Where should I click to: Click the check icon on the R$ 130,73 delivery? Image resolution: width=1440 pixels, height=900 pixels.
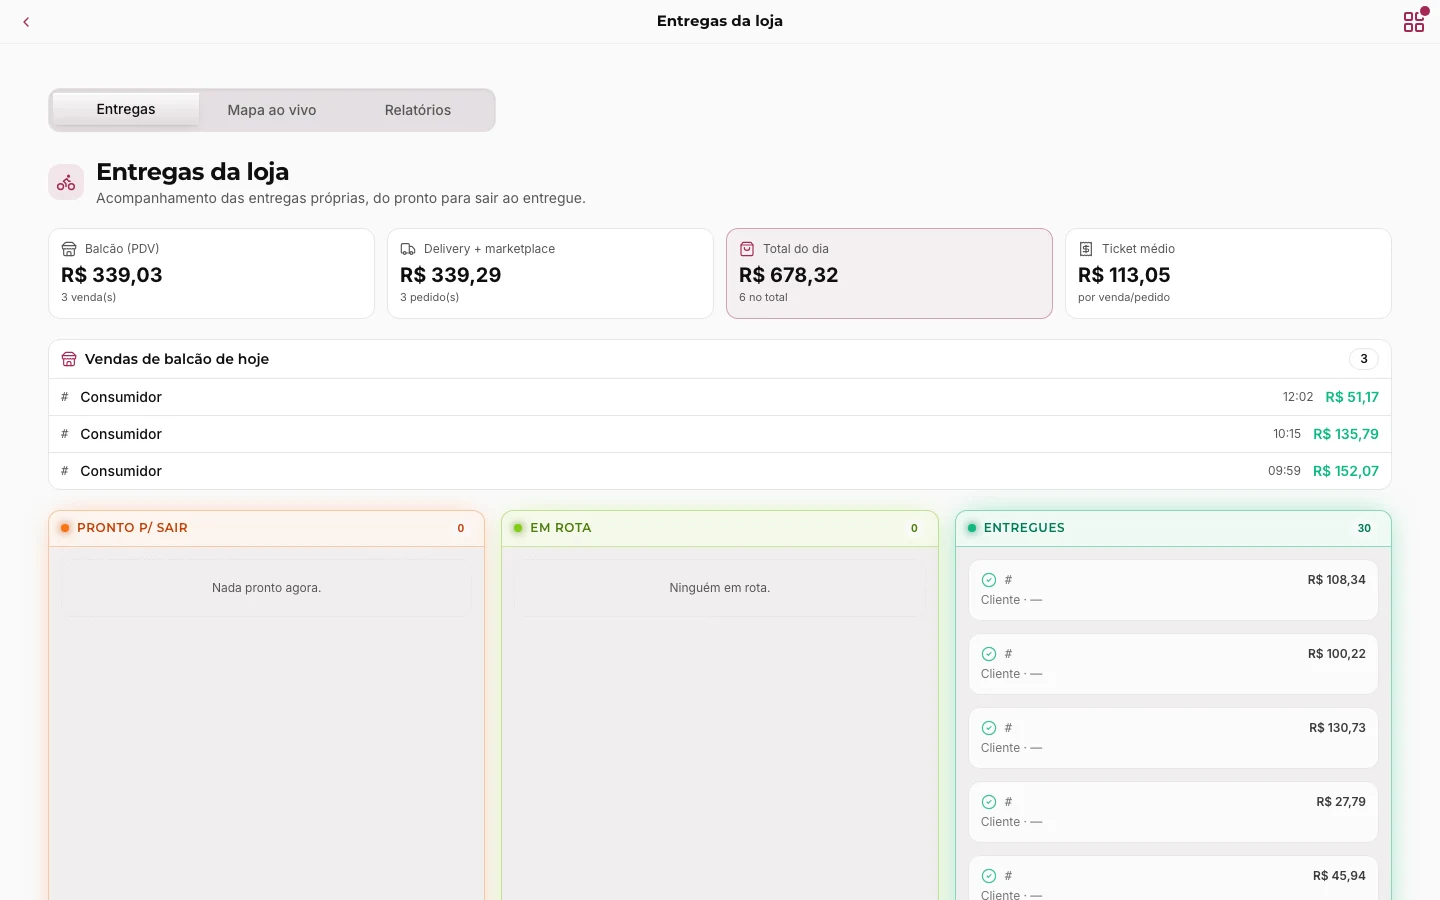click(989, 728)
